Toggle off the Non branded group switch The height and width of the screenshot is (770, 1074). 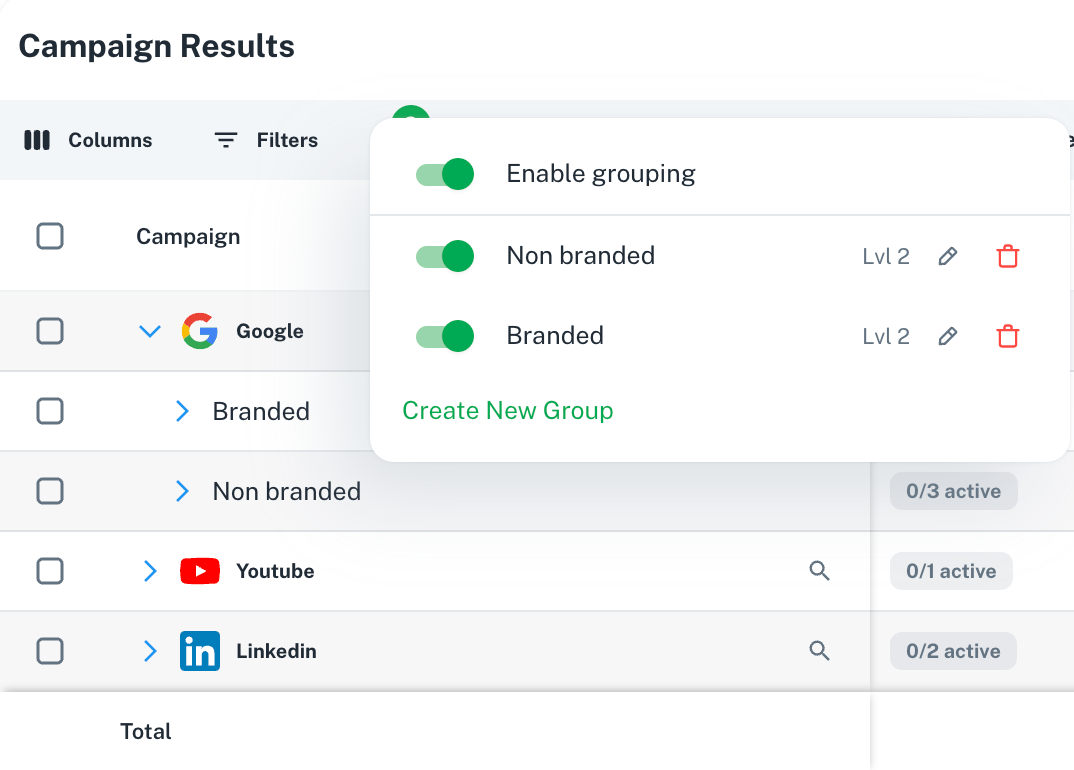pyautogui.click(x=445, y=256)
